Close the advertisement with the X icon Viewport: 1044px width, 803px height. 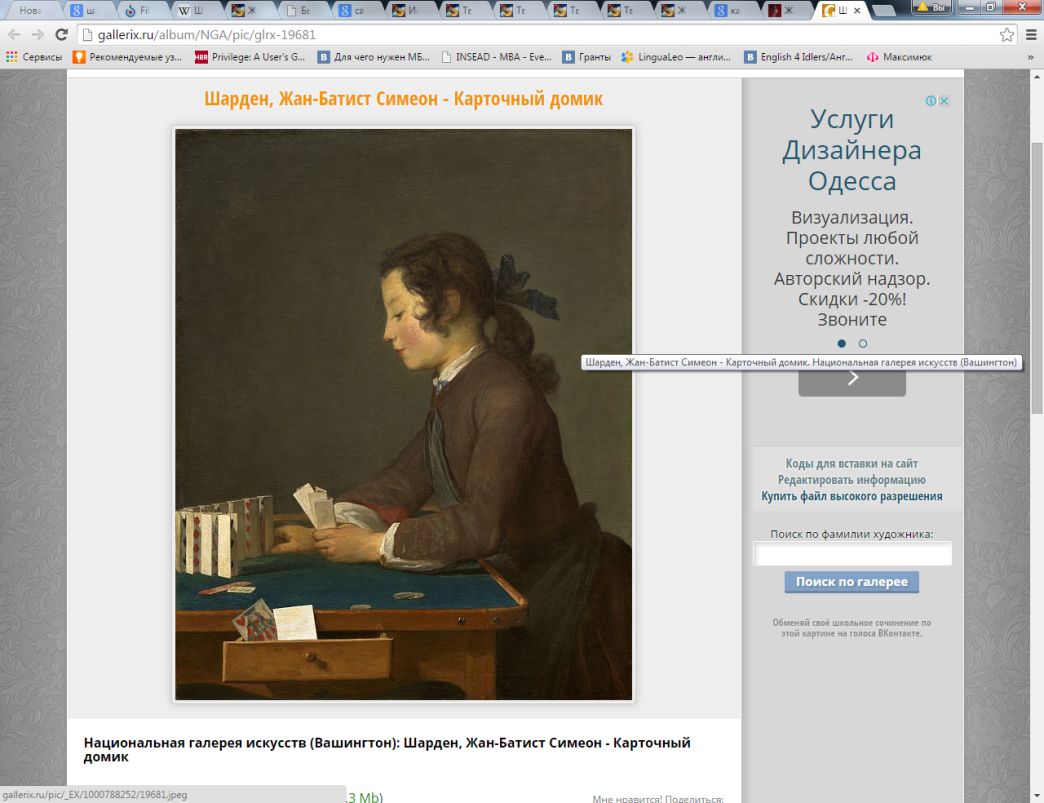943,101
